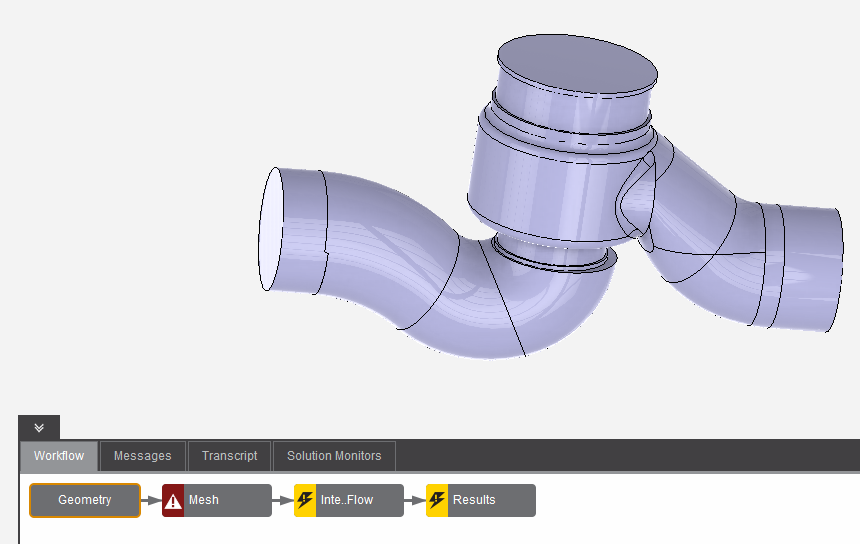Viewport: 860px width, 544px height.
Task: Open the Transcript tab
Action: pyautogui.click(x=229, y=456)
